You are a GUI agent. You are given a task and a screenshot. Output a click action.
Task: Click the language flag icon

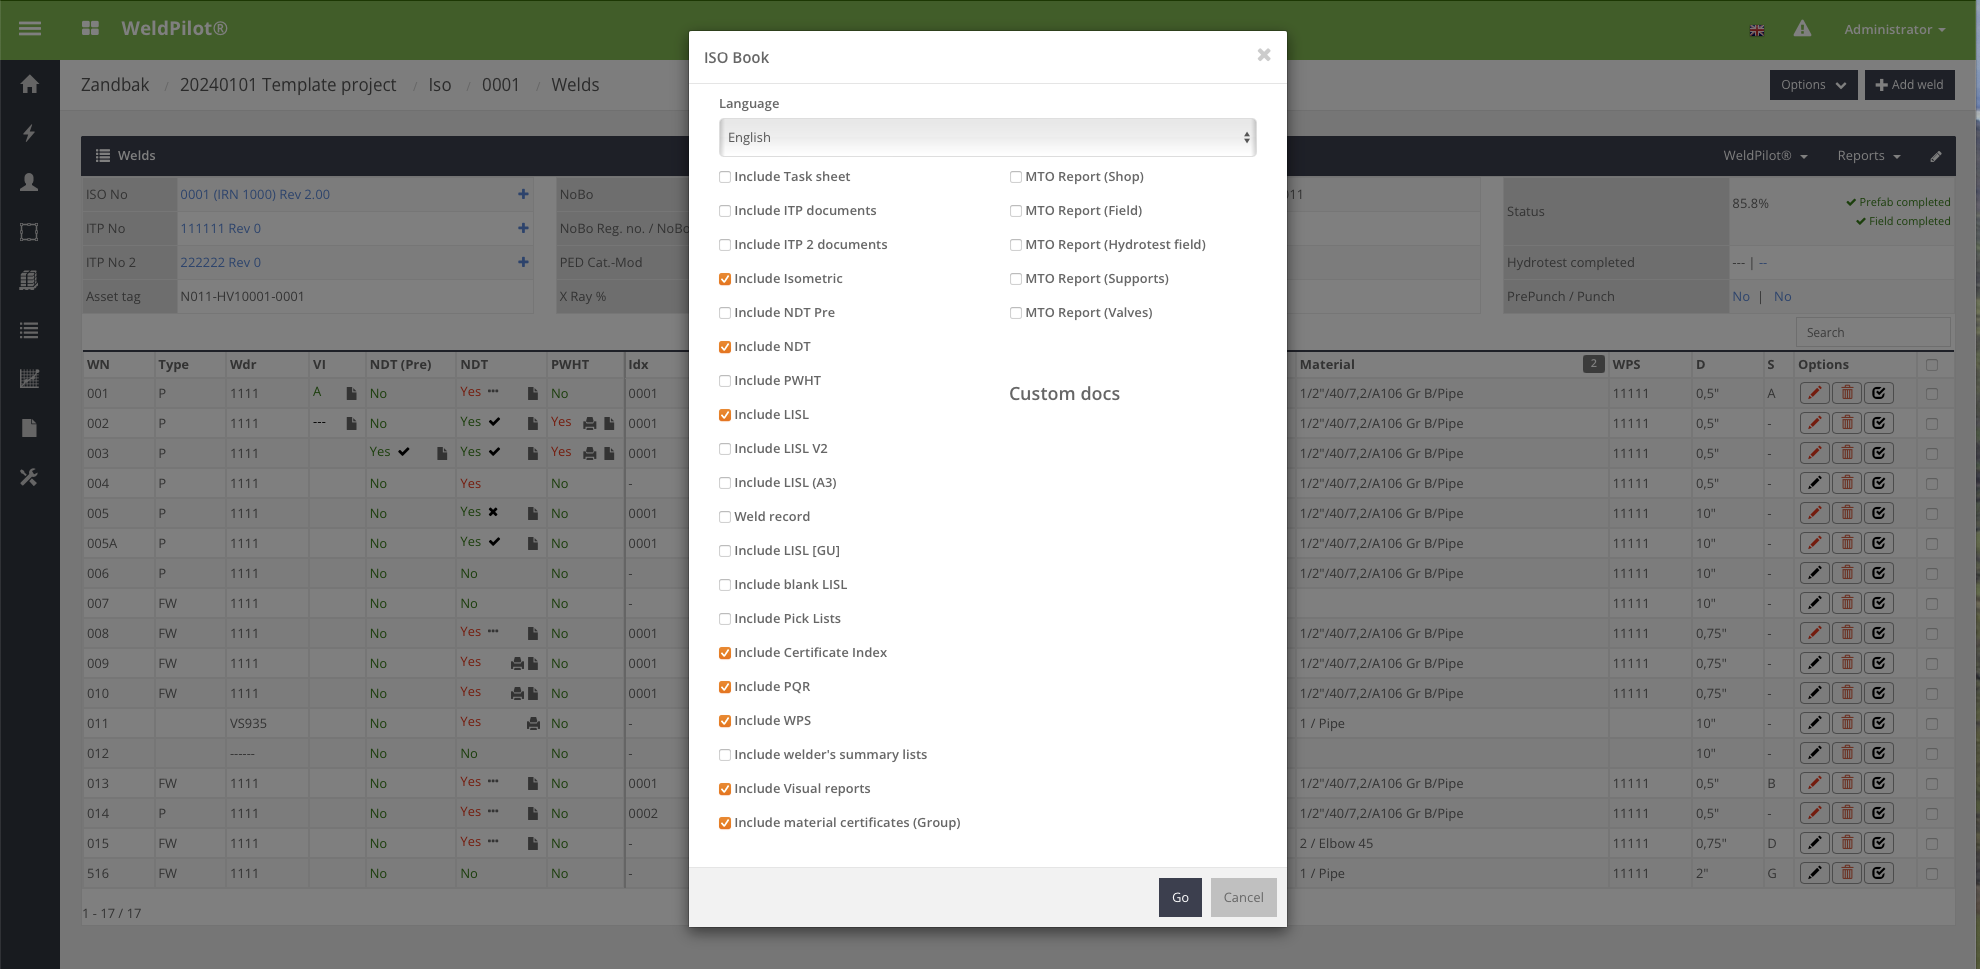pyautogui.click(x=1757, y=30)
